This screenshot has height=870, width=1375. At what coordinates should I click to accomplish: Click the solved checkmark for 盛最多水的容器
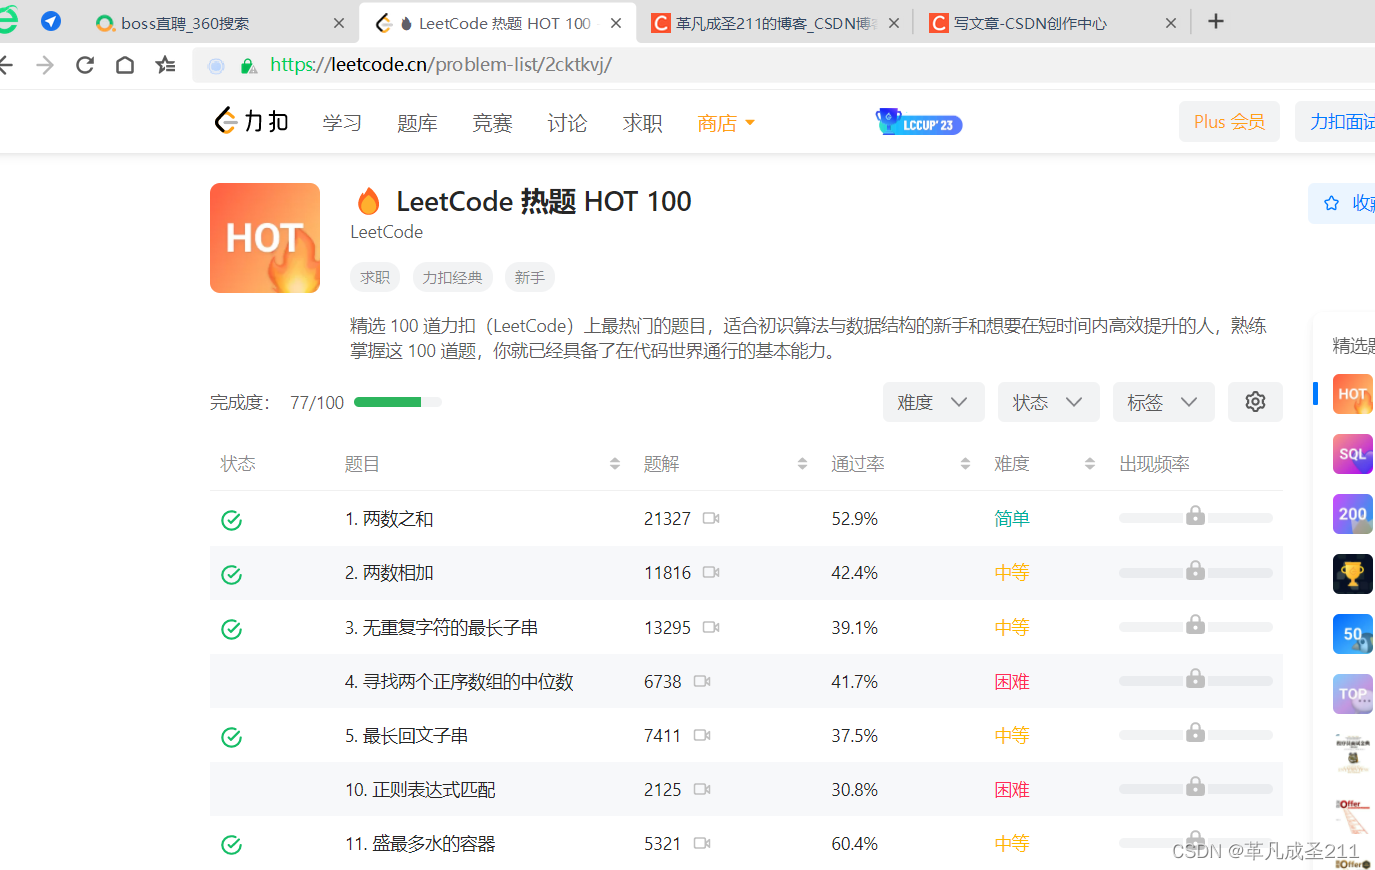pos(231,845)
